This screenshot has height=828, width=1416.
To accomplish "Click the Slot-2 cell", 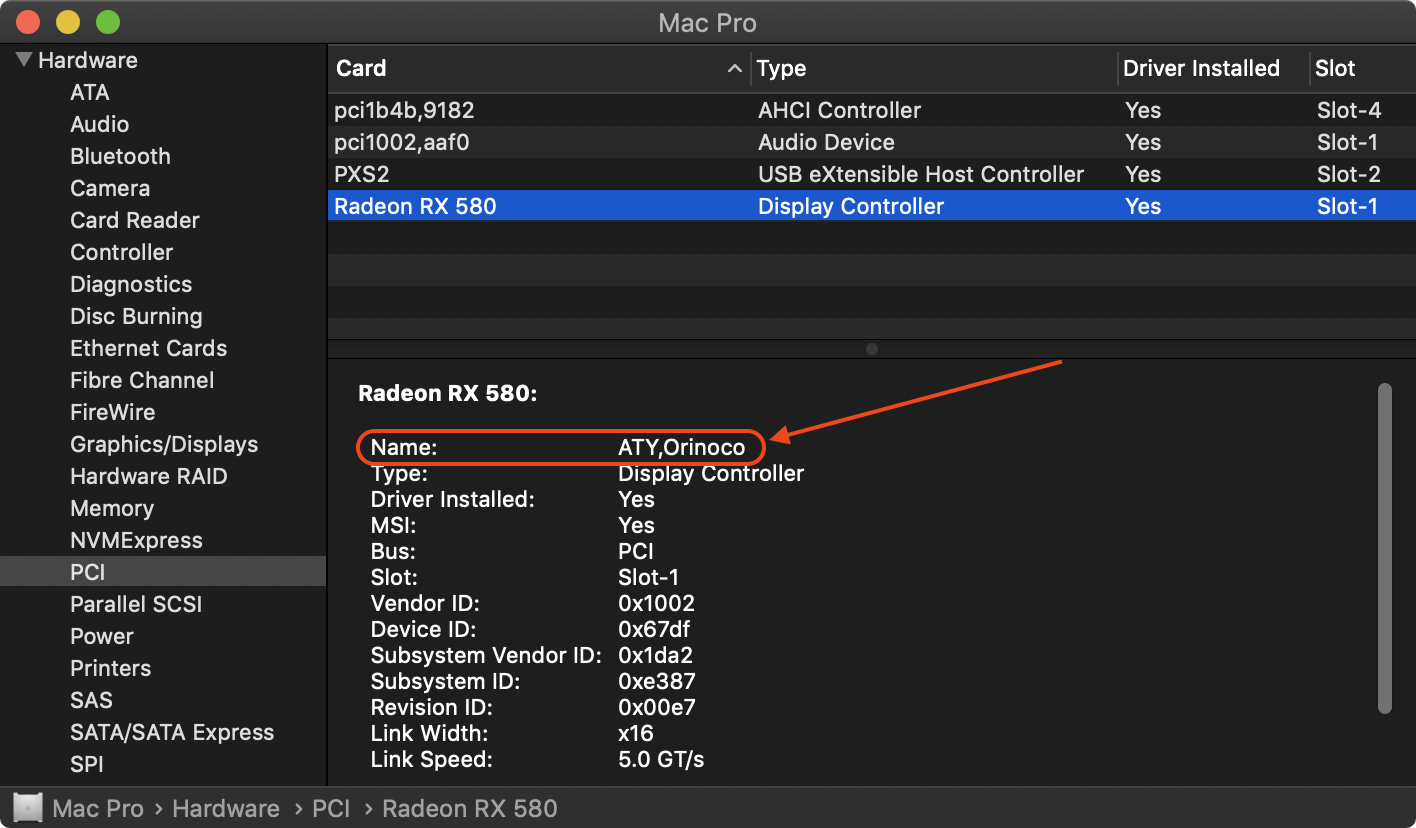I will [1349, 174].
